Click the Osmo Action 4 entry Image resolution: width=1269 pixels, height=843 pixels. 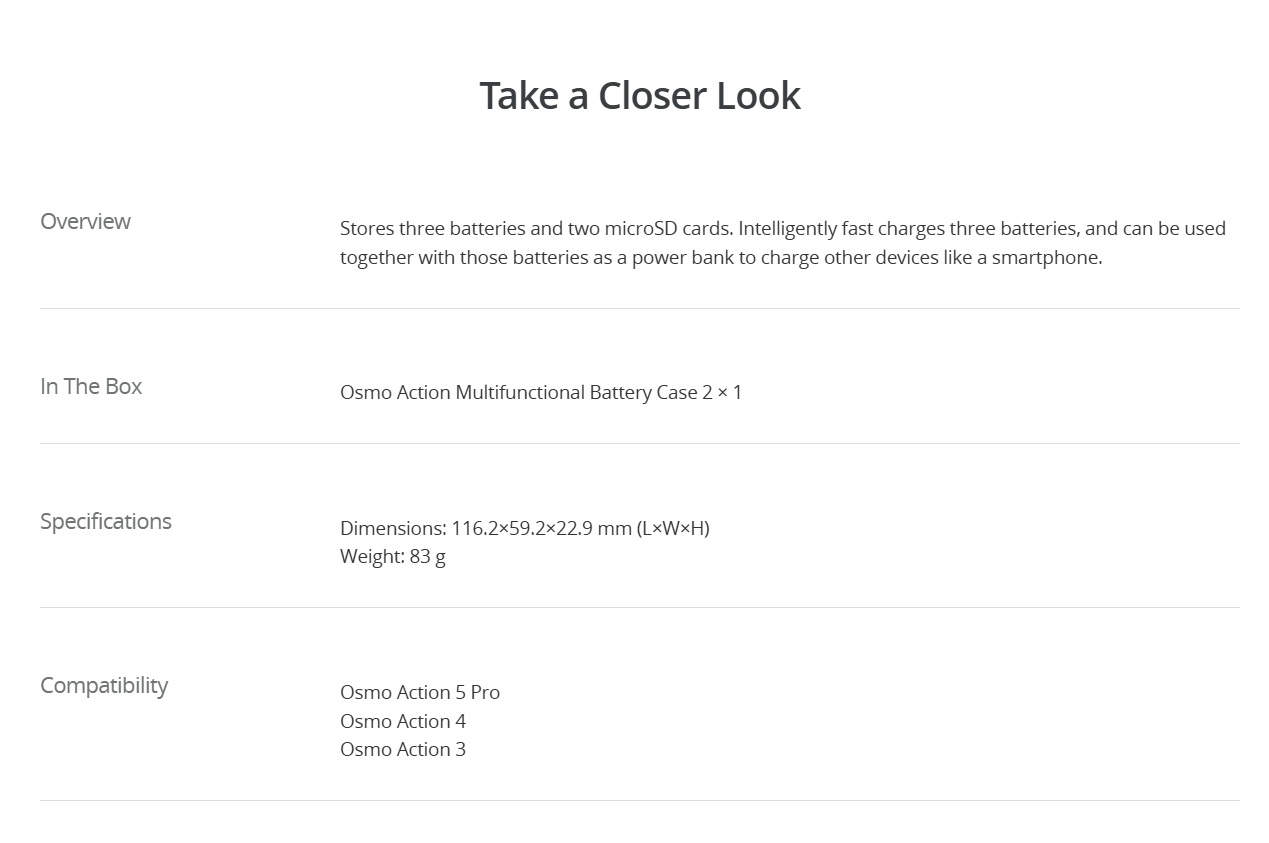coord(403,721)
